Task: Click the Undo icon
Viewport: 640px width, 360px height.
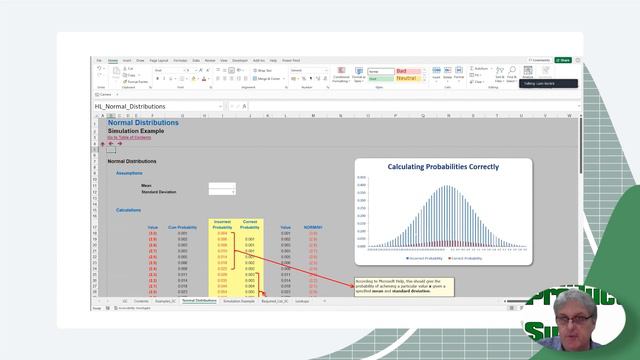Action: 99,69
